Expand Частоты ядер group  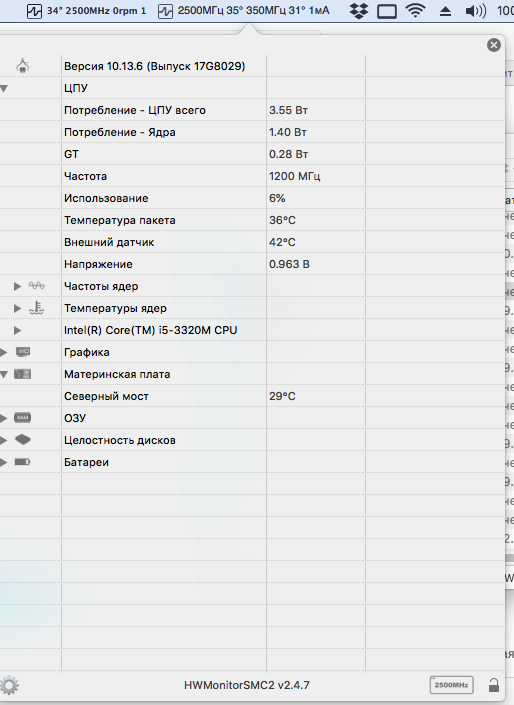[x=18, y=286]
